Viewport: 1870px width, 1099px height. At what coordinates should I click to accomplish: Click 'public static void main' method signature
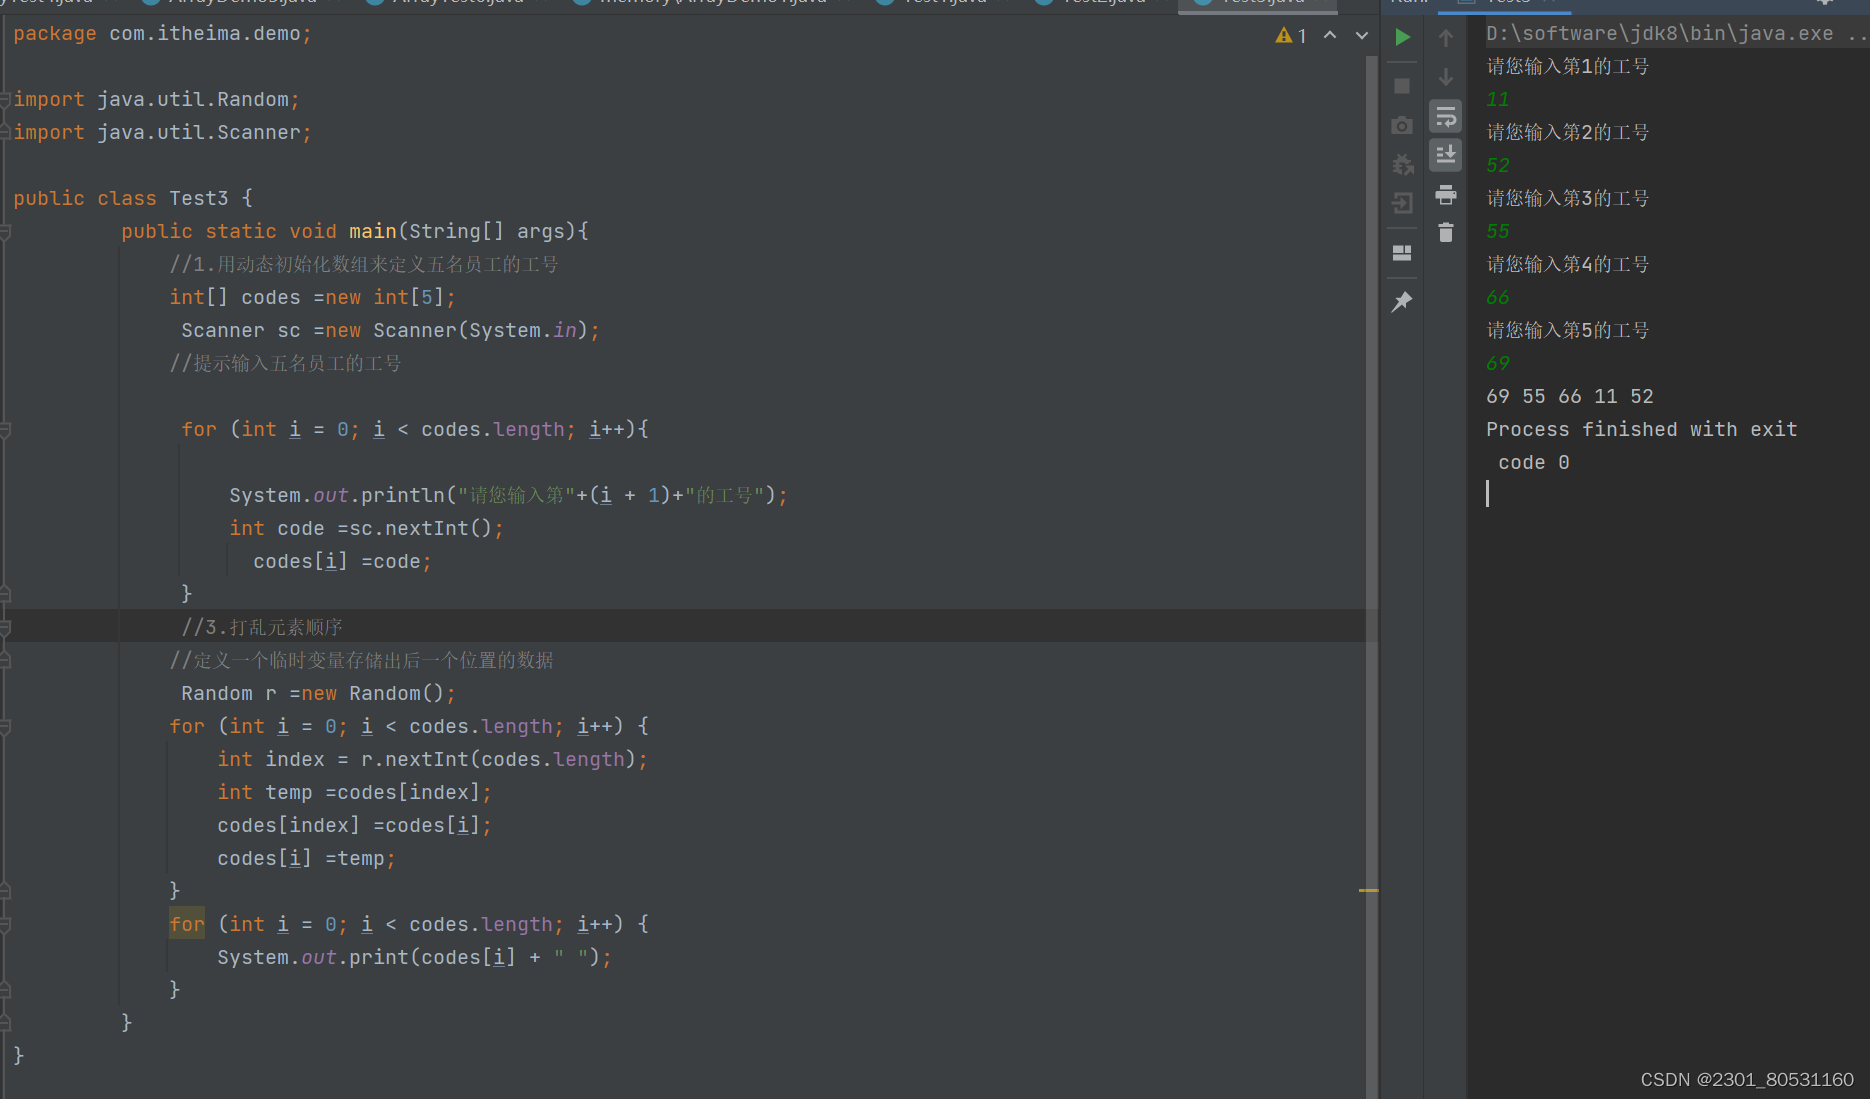[x=355, y=232]
